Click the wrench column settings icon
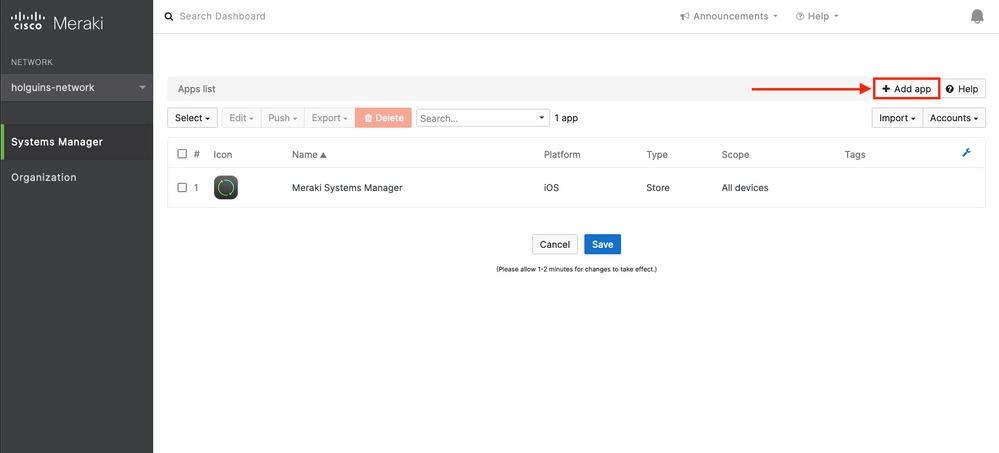Viewport: 999px width, 453px height. click(x=965, y=154)
